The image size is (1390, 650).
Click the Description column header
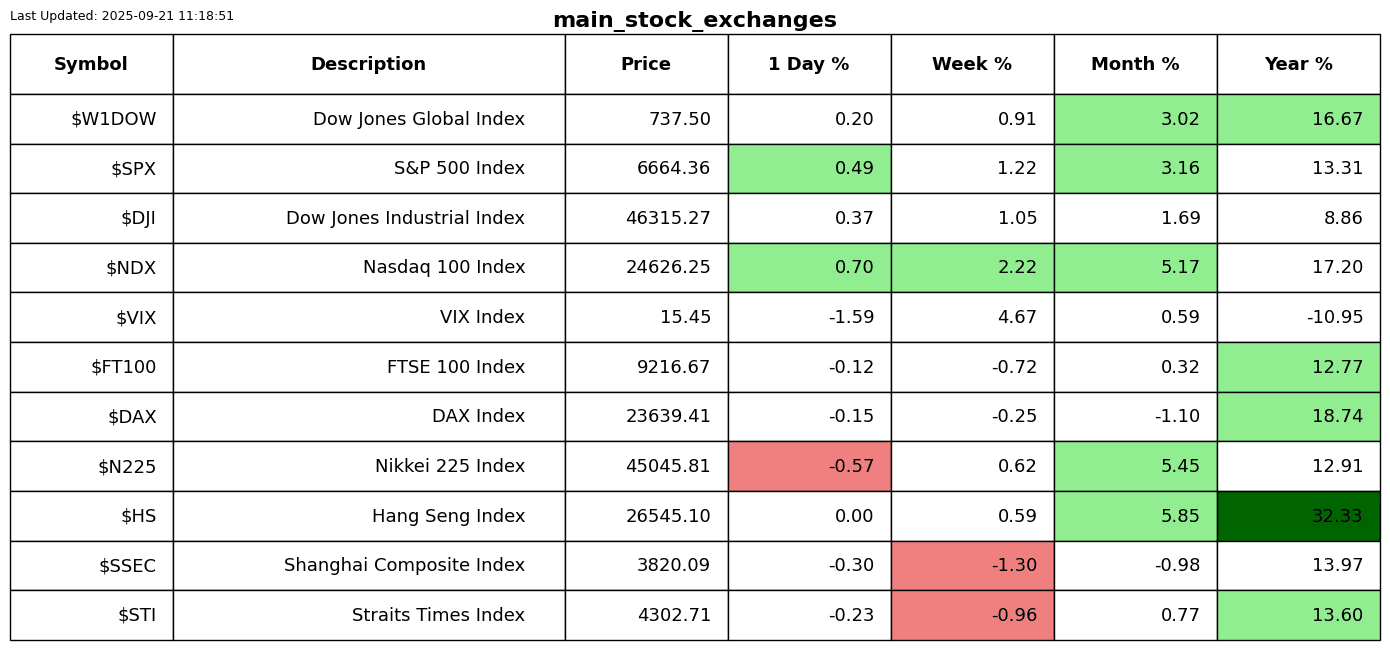368,65
